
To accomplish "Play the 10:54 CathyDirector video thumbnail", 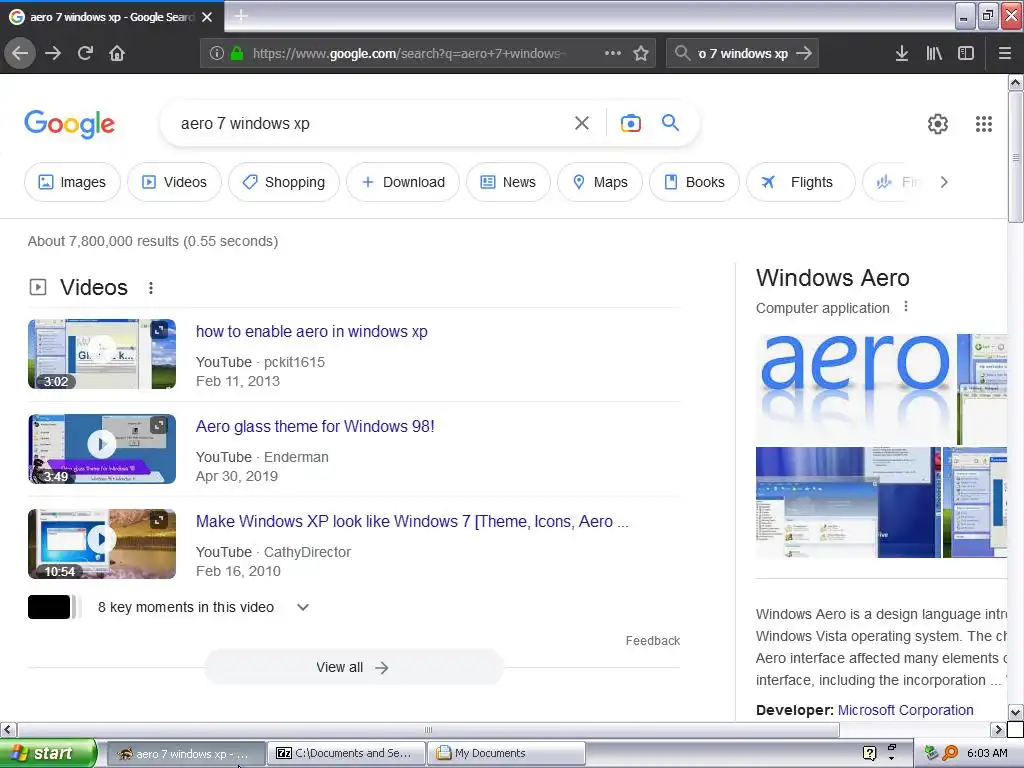I will (102, 544).
